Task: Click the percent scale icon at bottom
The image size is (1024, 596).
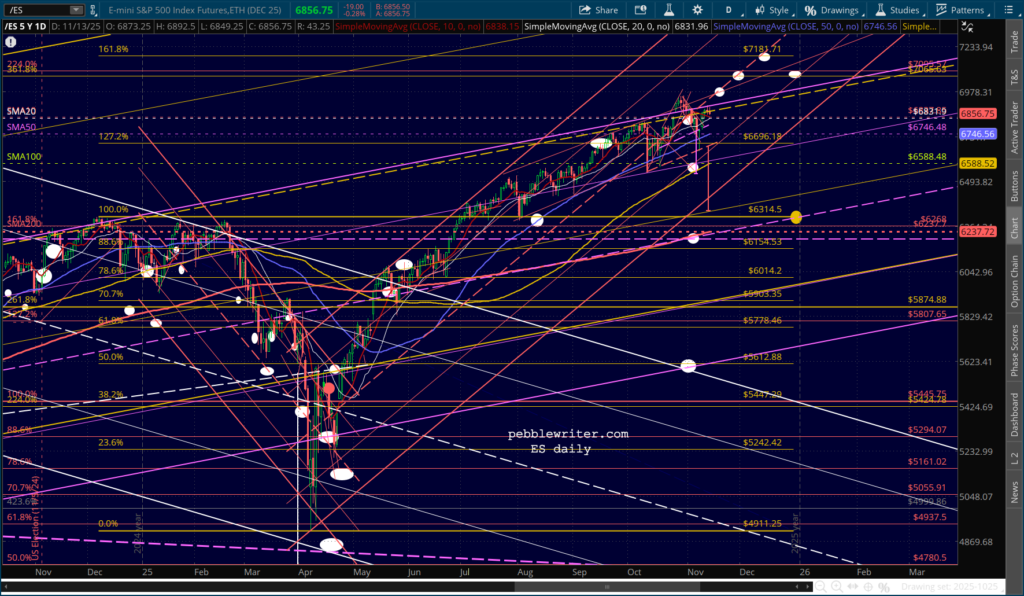Action: (884, 587)
